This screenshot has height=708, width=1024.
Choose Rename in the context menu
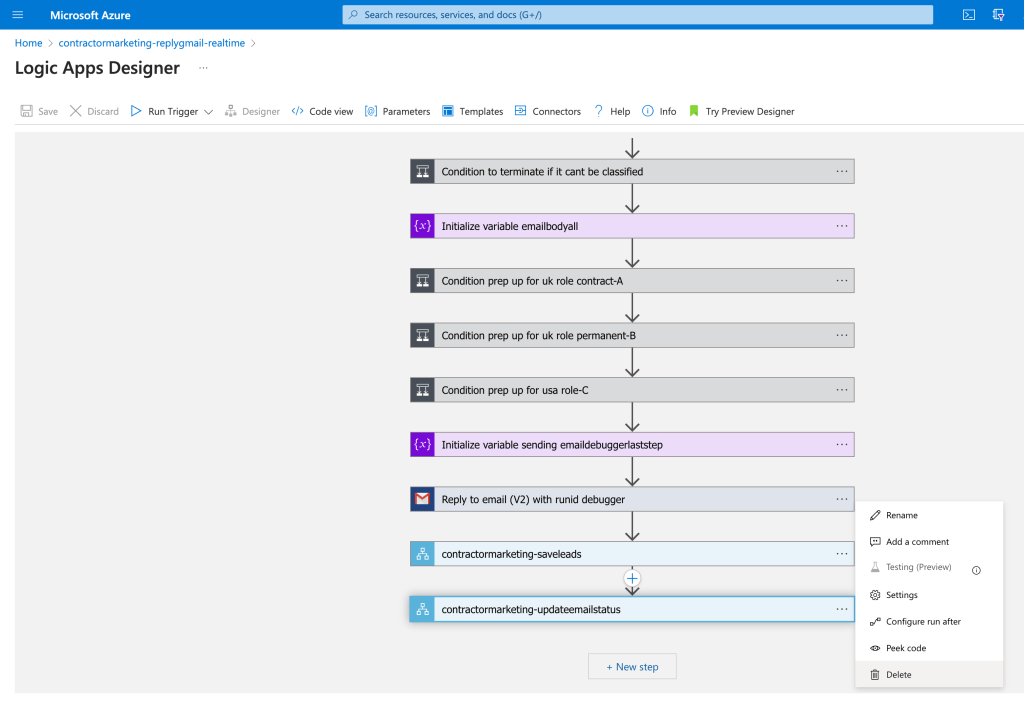coord(929,515)
